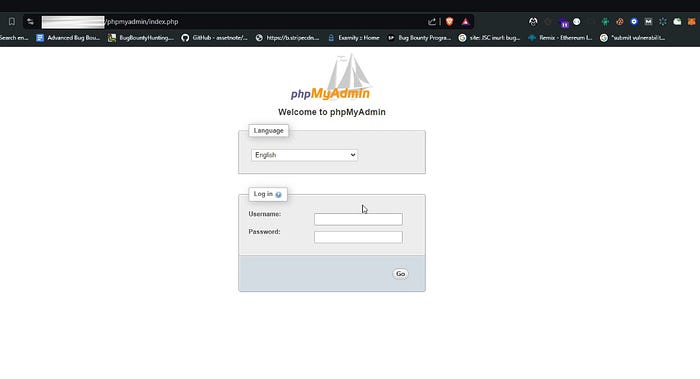
Task: Click the Go button to log in
Action: coord(400,274)
